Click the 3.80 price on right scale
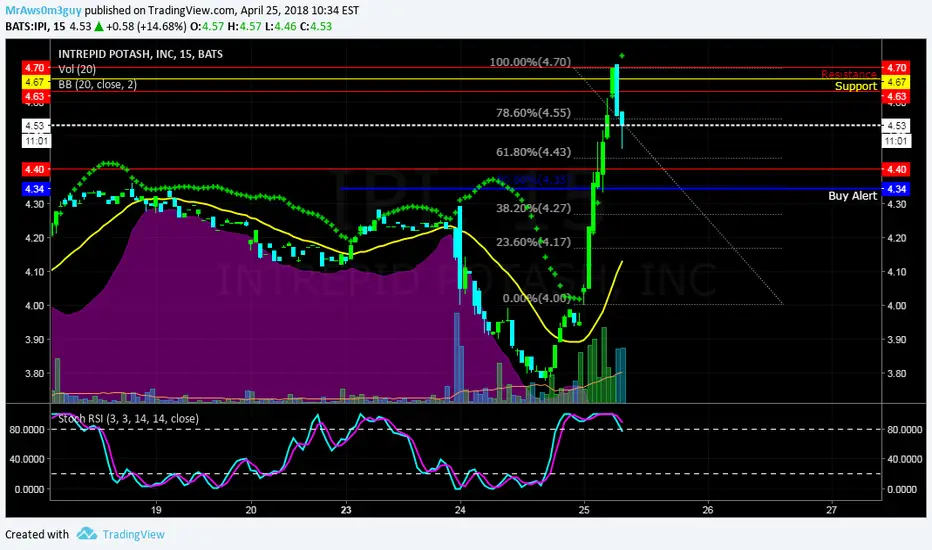Image resolution: width=932 pixels, height=550 pixels. [896, 373]
